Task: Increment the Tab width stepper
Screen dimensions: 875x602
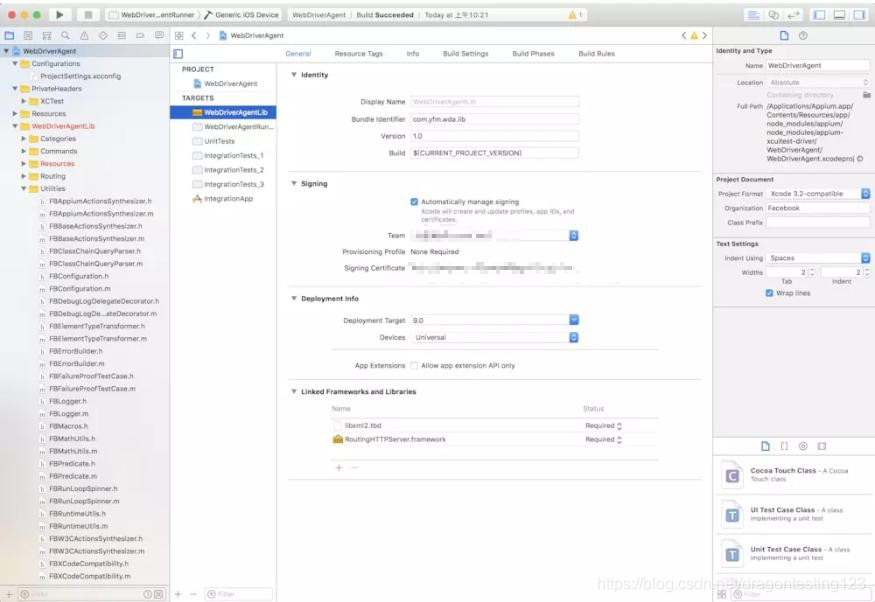Action: click(812, 269)
